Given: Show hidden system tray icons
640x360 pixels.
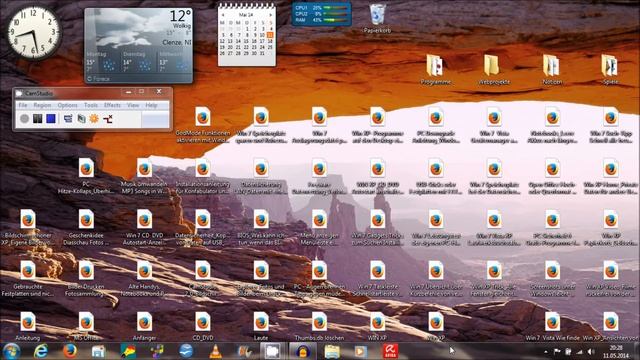Looking at the screenshot, I should [x=546, y=351].
